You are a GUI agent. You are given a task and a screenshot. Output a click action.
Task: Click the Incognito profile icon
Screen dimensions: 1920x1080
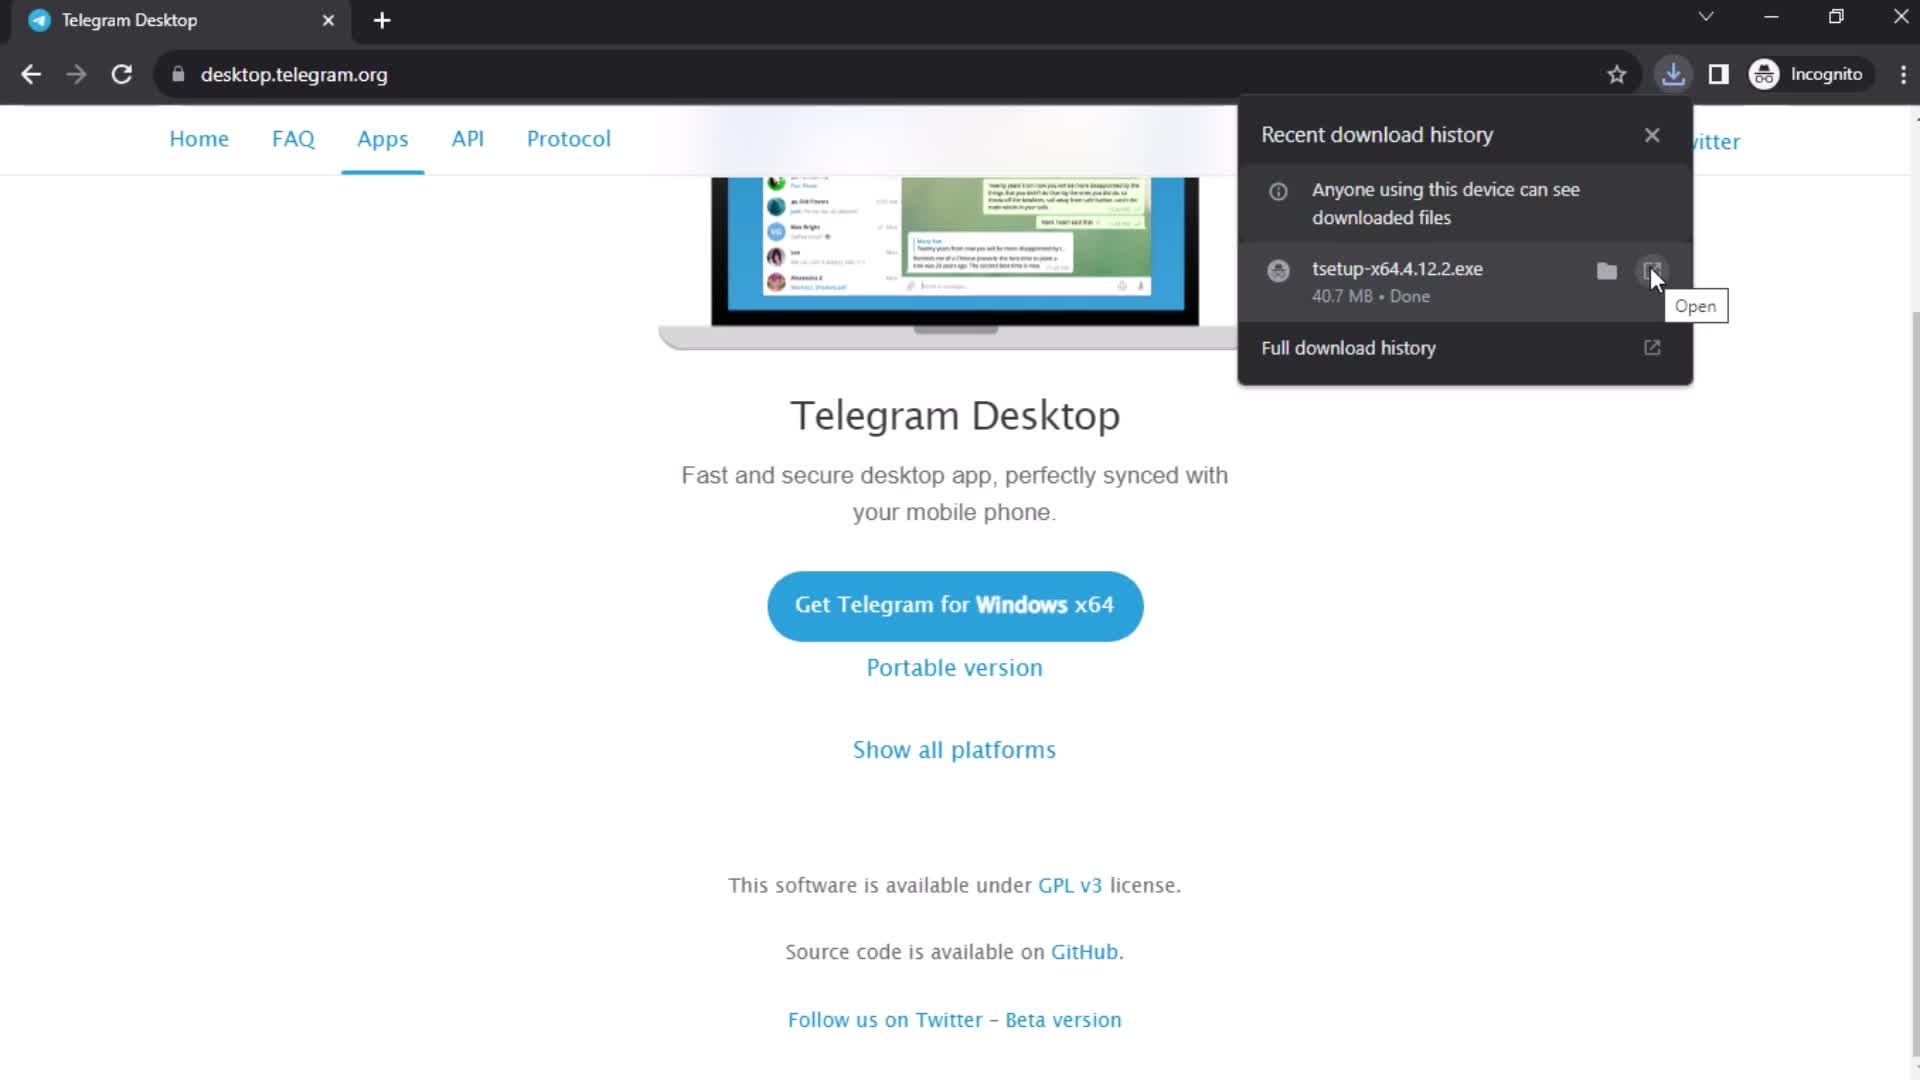tap(1763, 74)
